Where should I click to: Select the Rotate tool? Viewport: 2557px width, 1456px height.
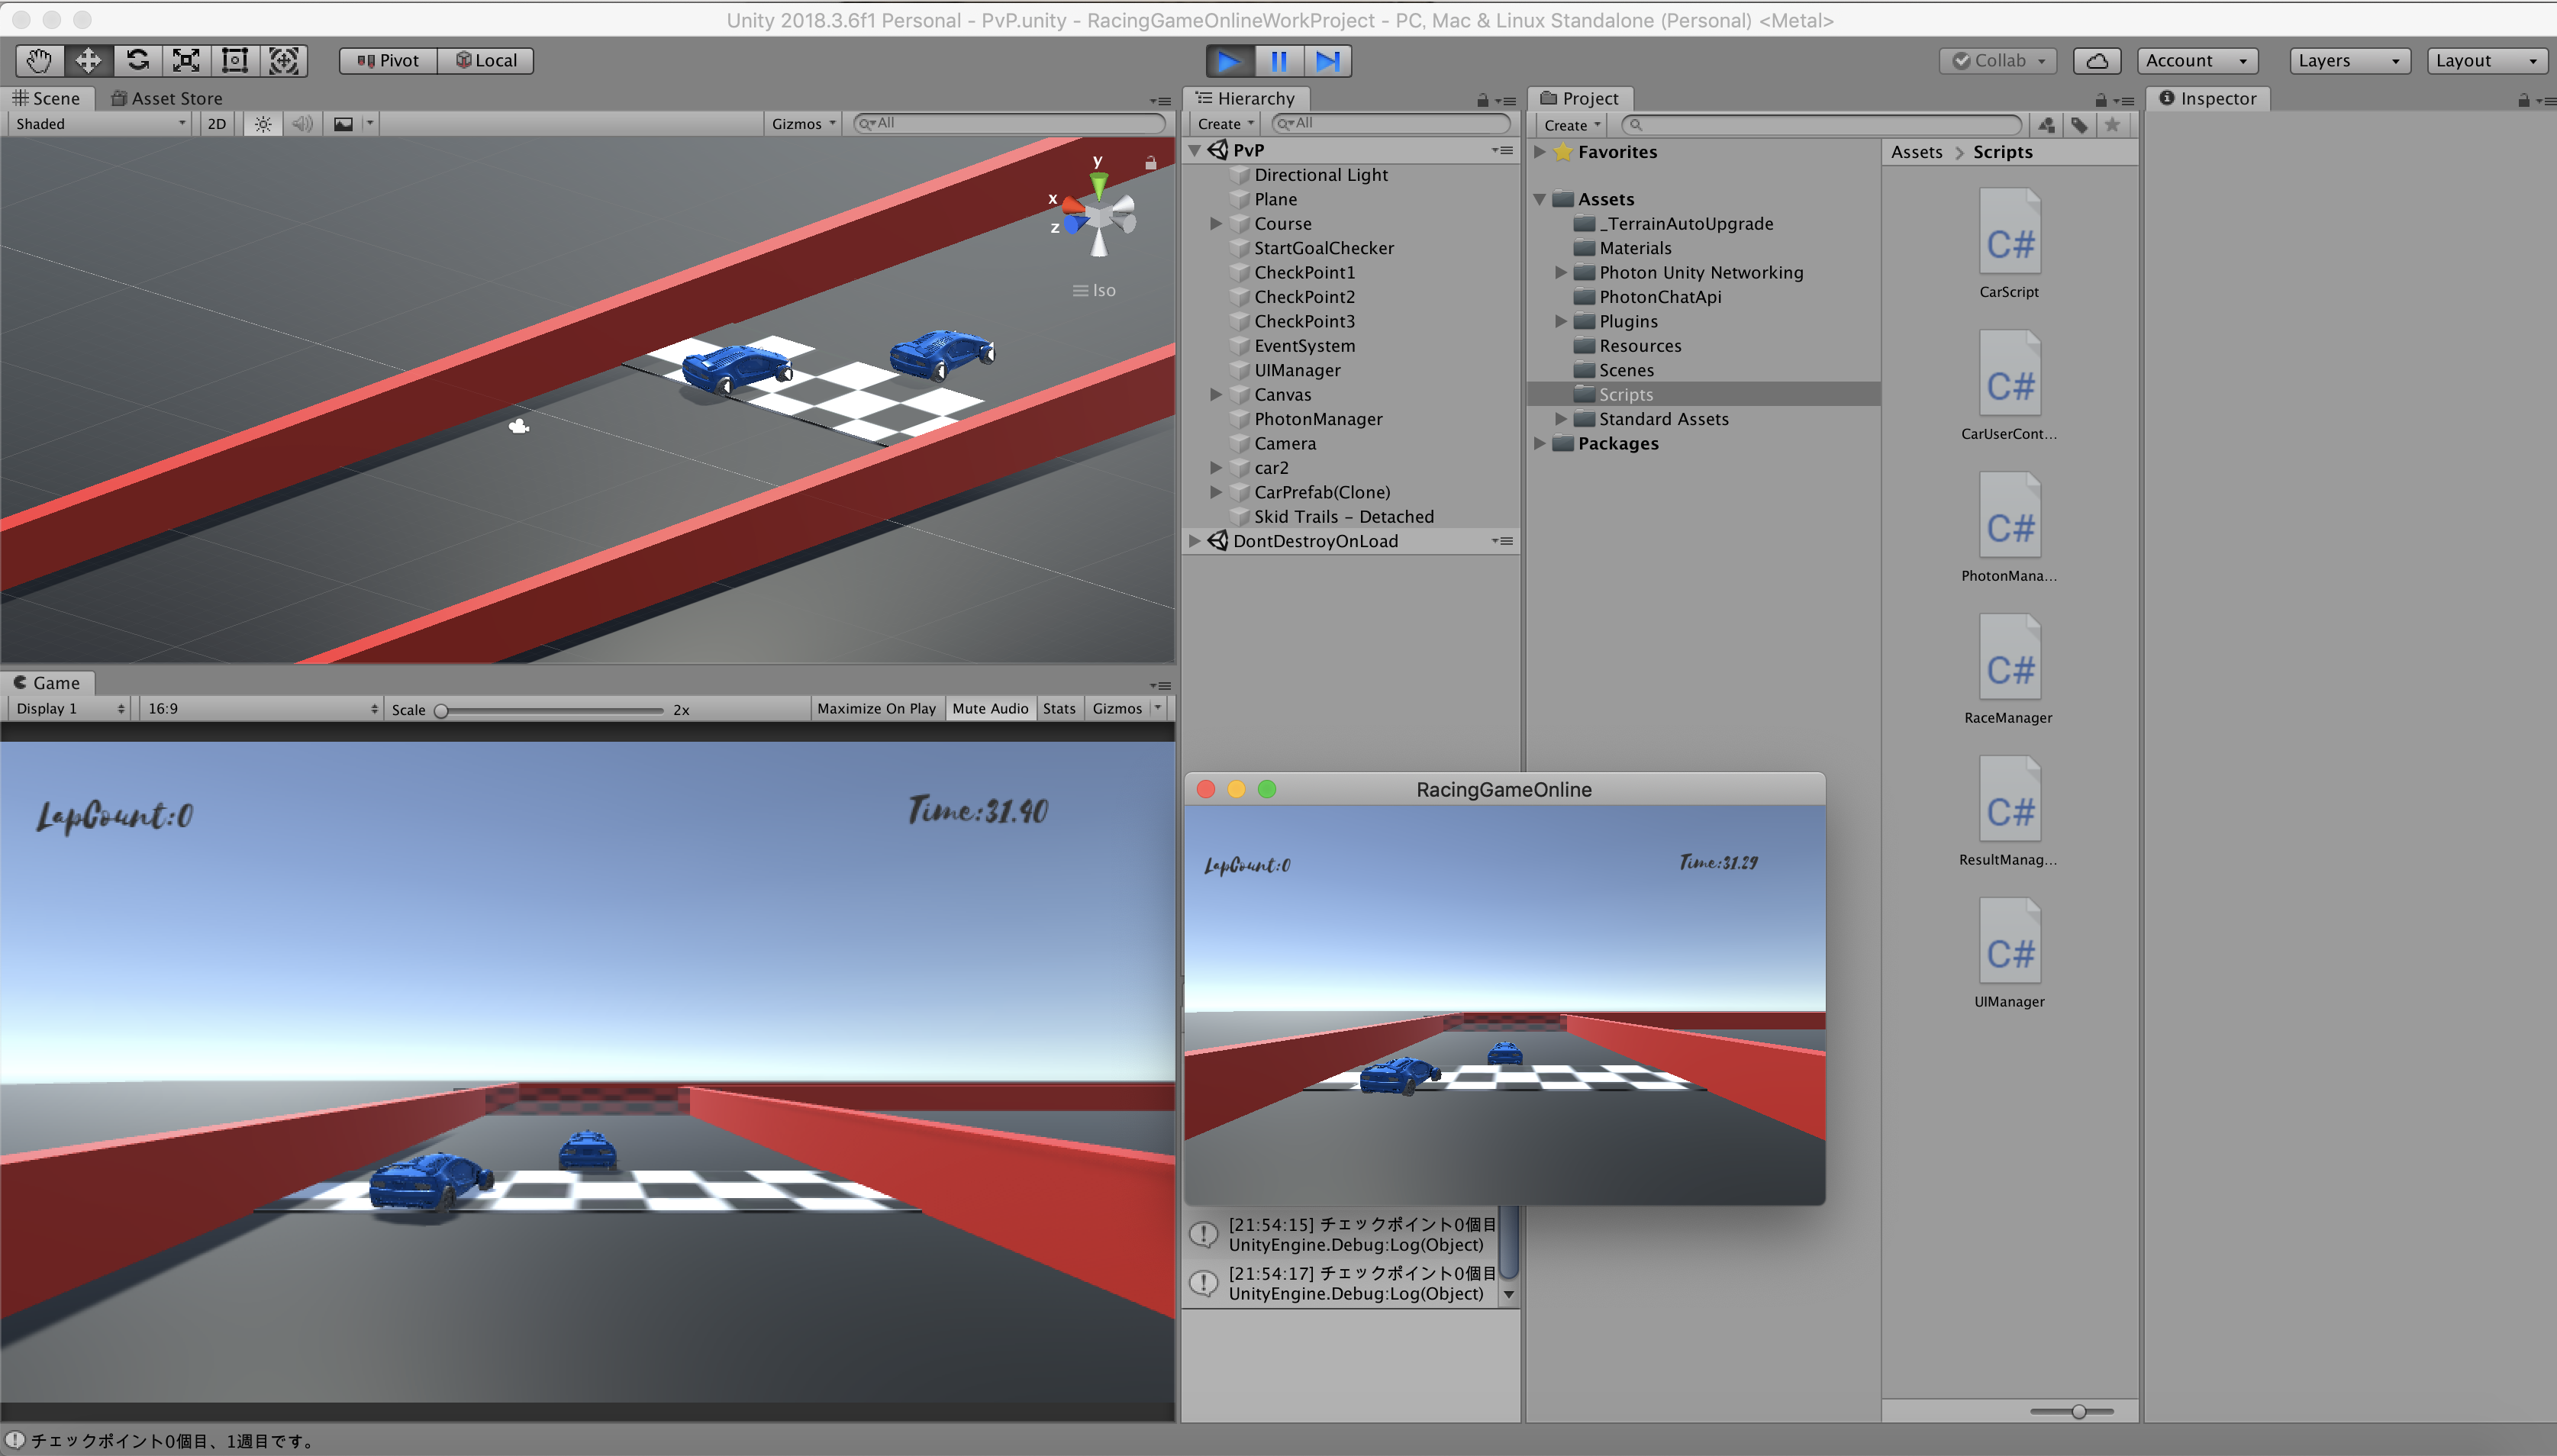(137, 61)
